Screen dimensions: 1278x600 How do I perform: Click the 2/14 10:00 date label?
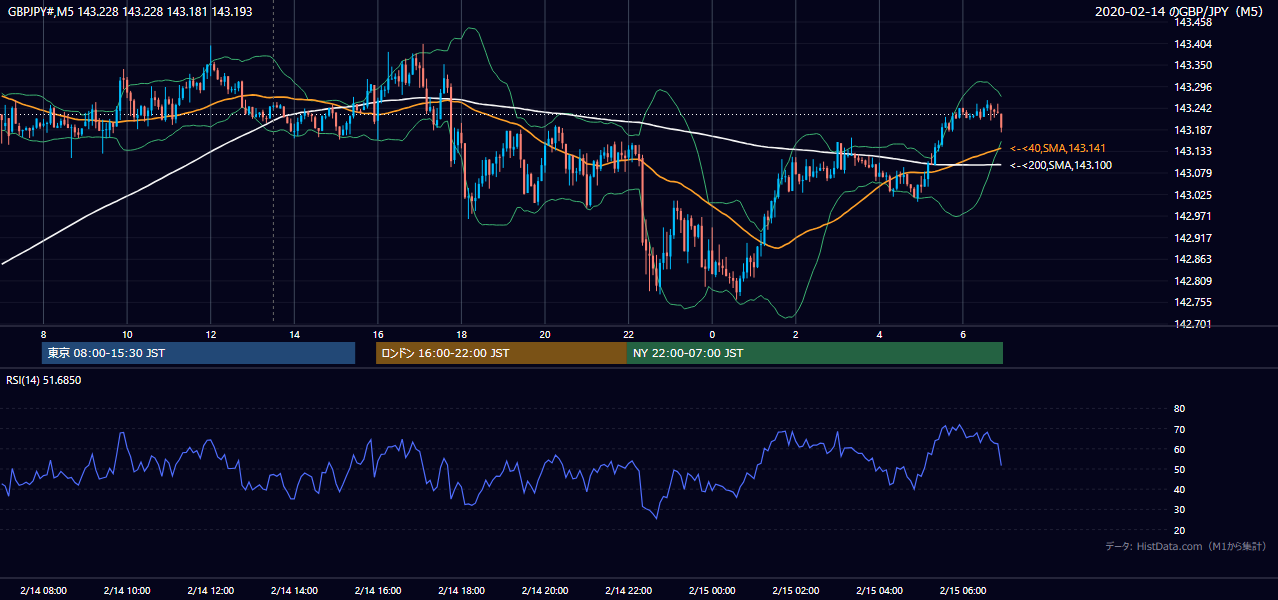click(126, 591)
